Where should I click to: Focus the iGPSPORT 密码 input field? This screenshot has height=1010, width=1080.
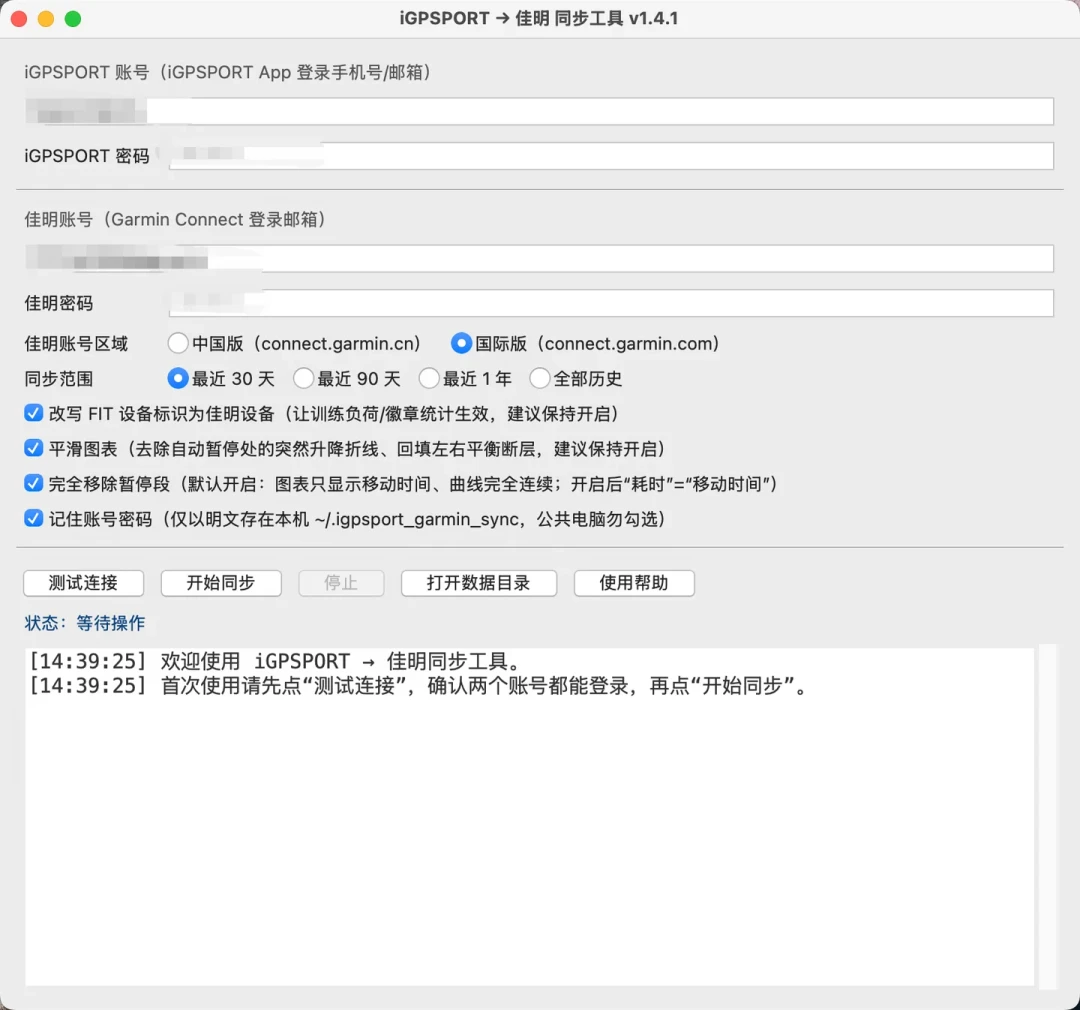click(612, 156)
